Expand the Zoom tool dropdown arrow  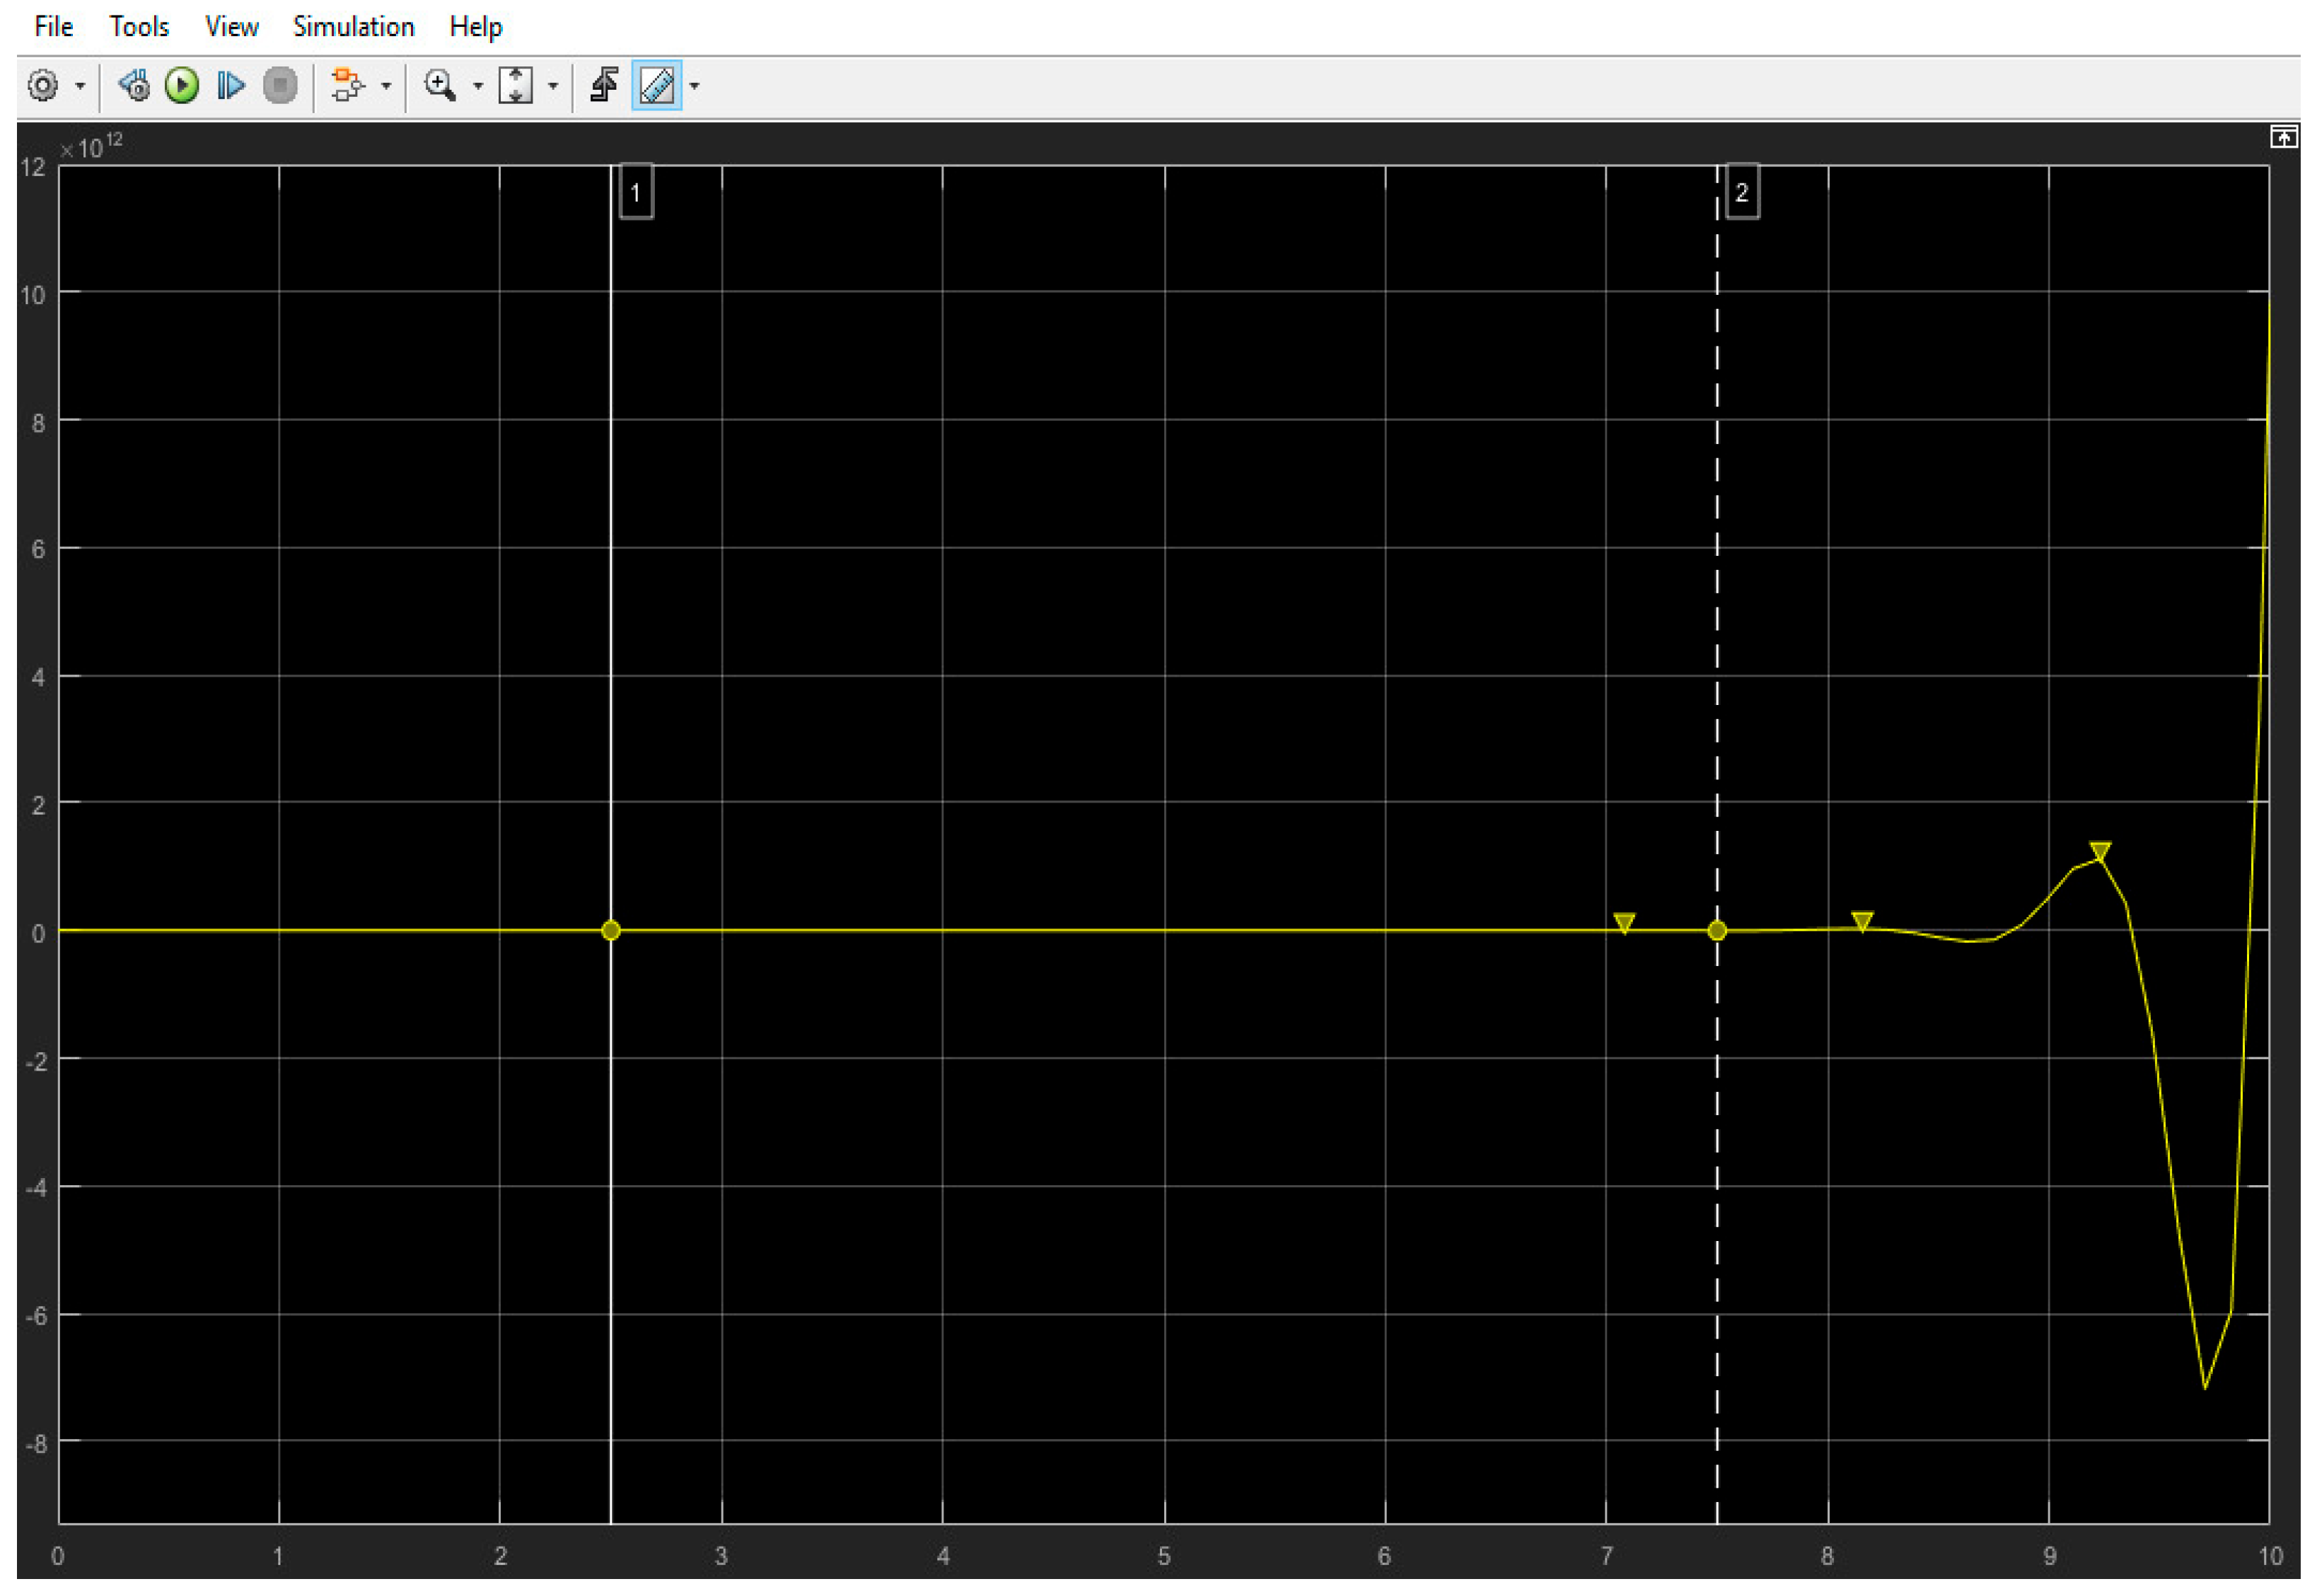click(477, 87)
